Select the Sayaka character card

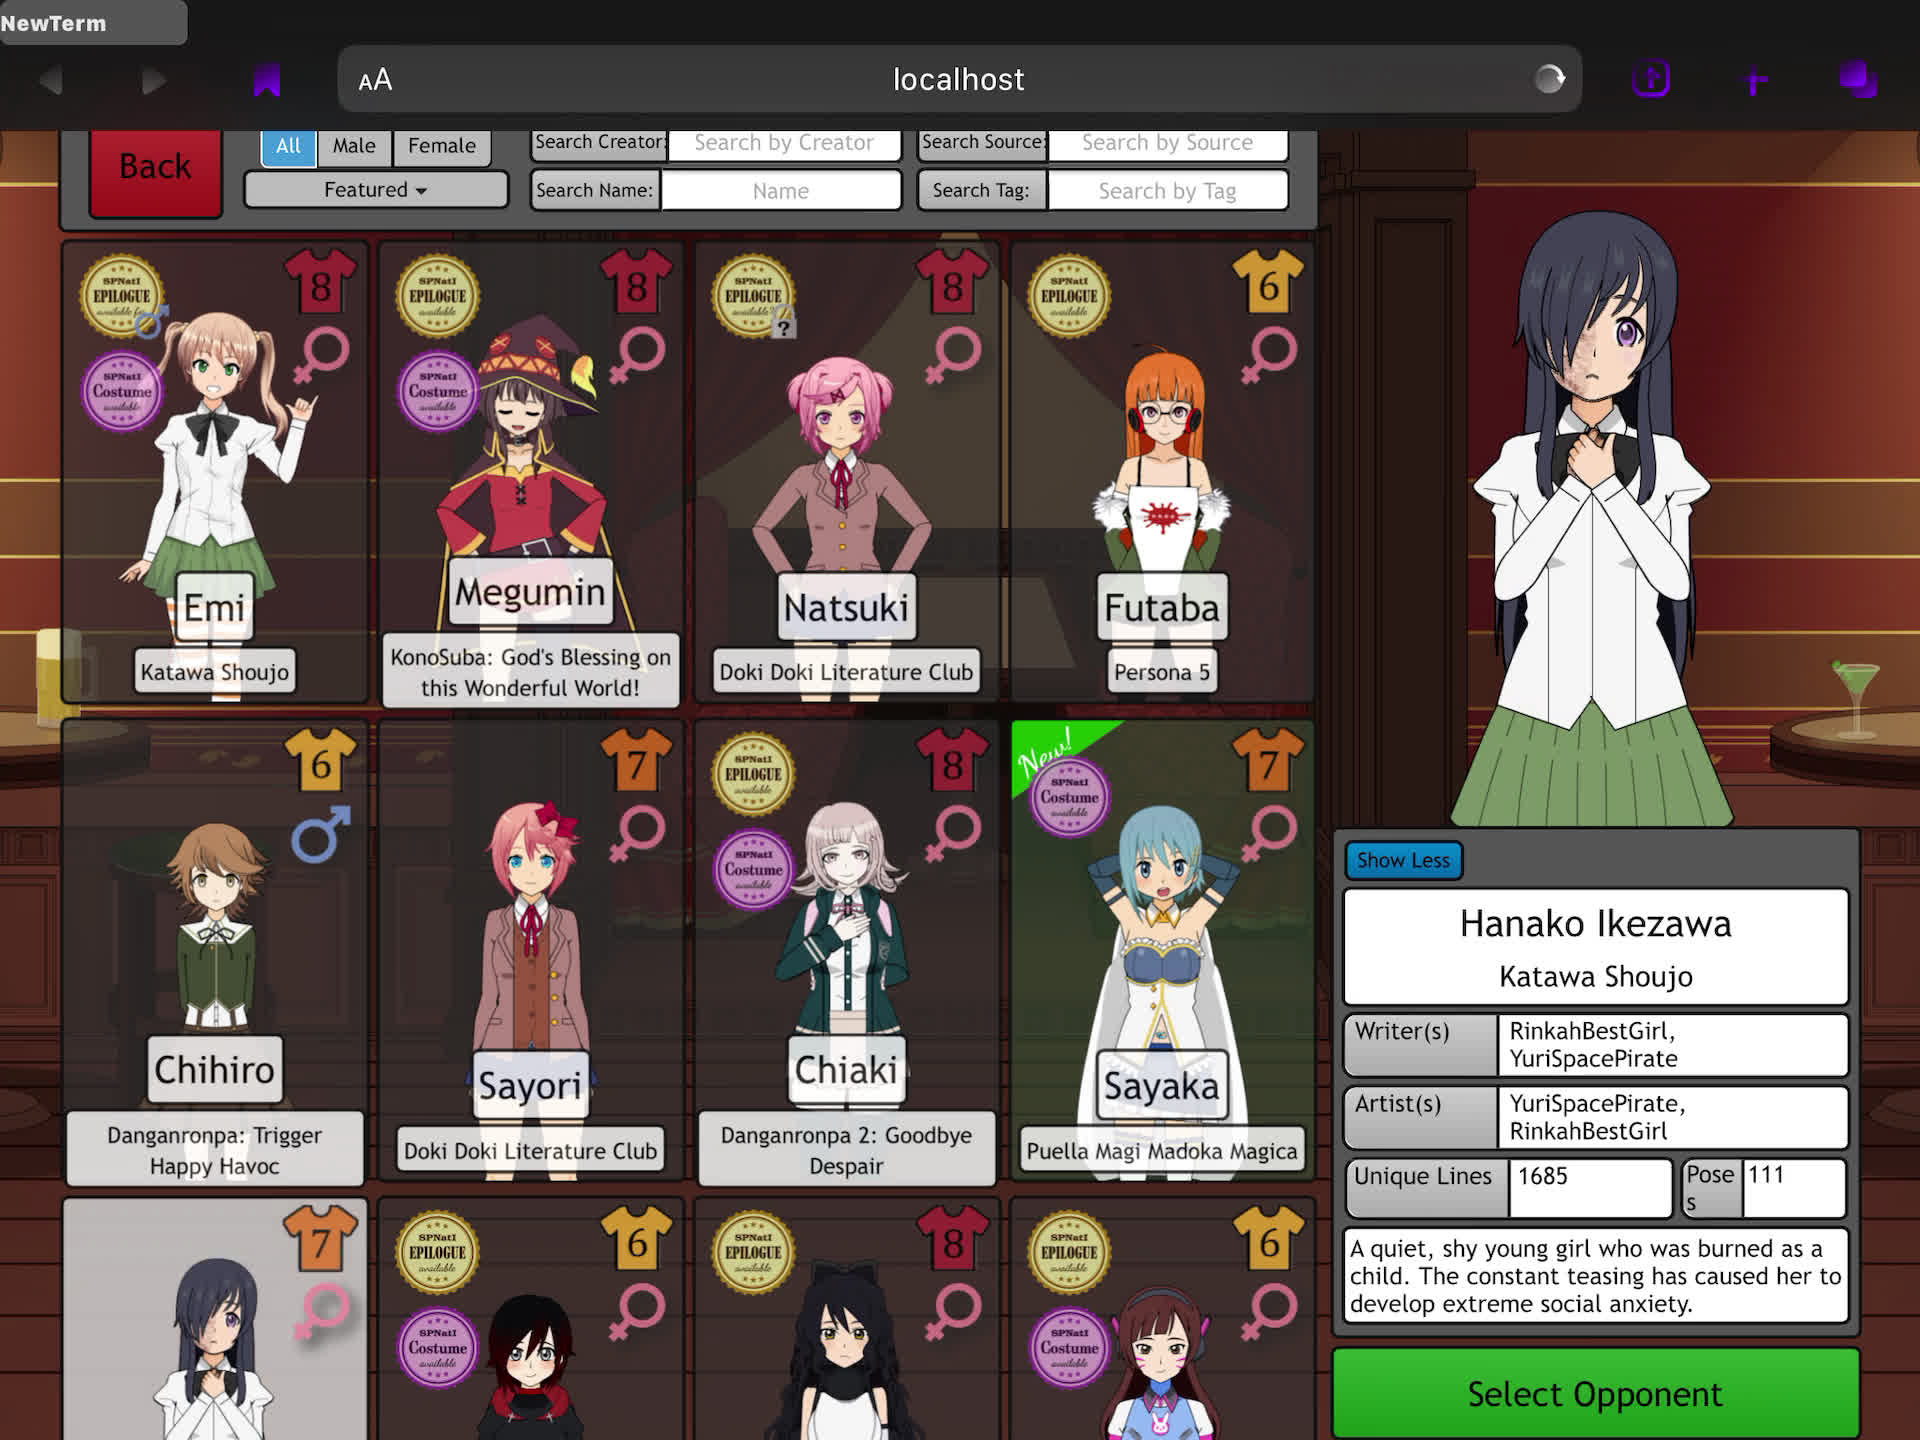[x=1162, y=950]
